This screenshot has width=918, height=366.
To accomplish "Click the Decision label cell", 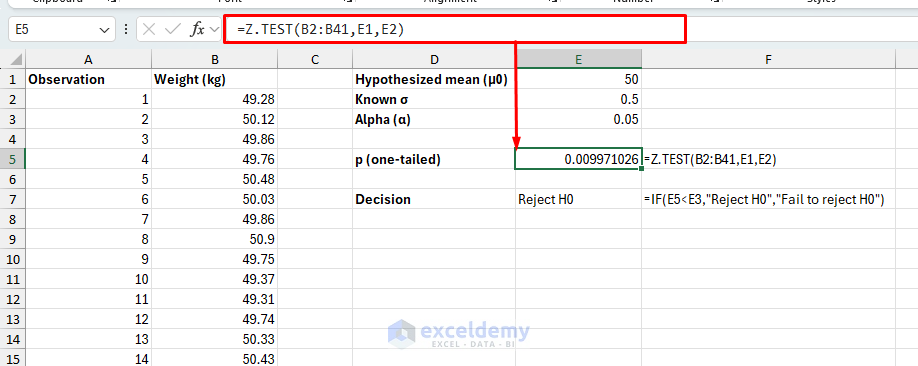I will click(434, 199).
